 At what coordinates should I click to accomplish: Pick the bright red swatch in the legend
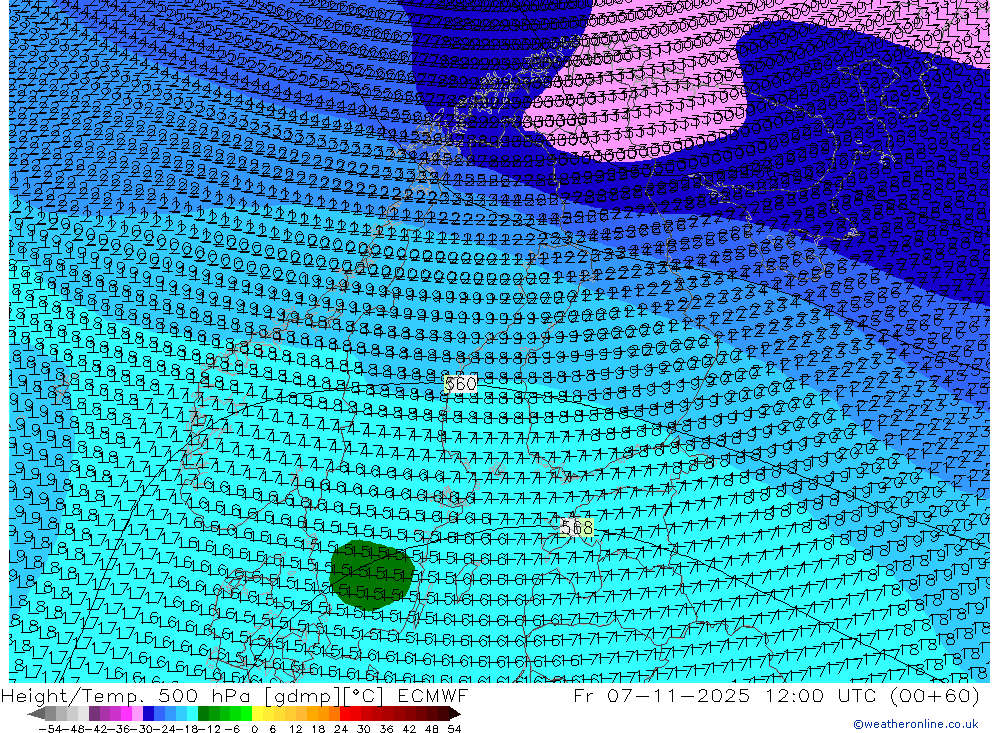(x=345, y=714)
